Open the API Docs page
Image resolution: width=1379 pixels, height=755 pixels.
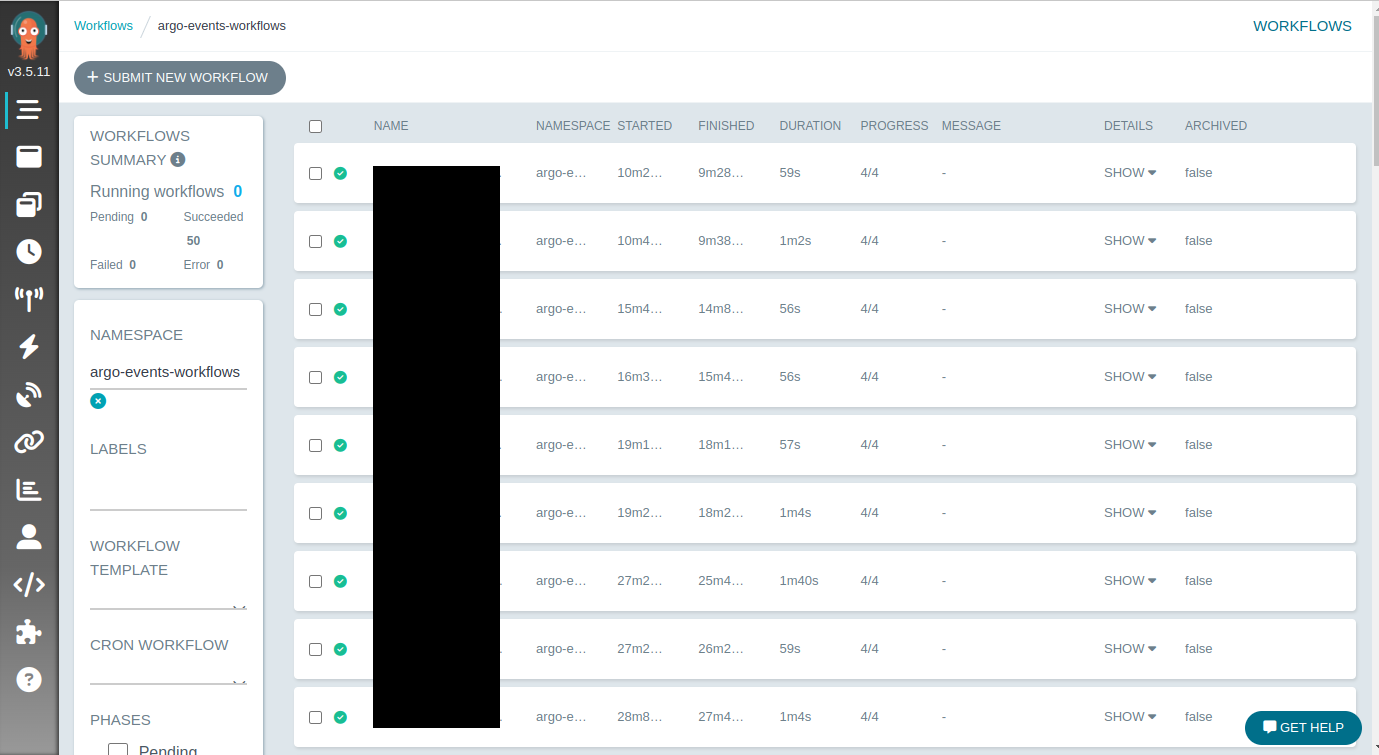pos(29,584)
